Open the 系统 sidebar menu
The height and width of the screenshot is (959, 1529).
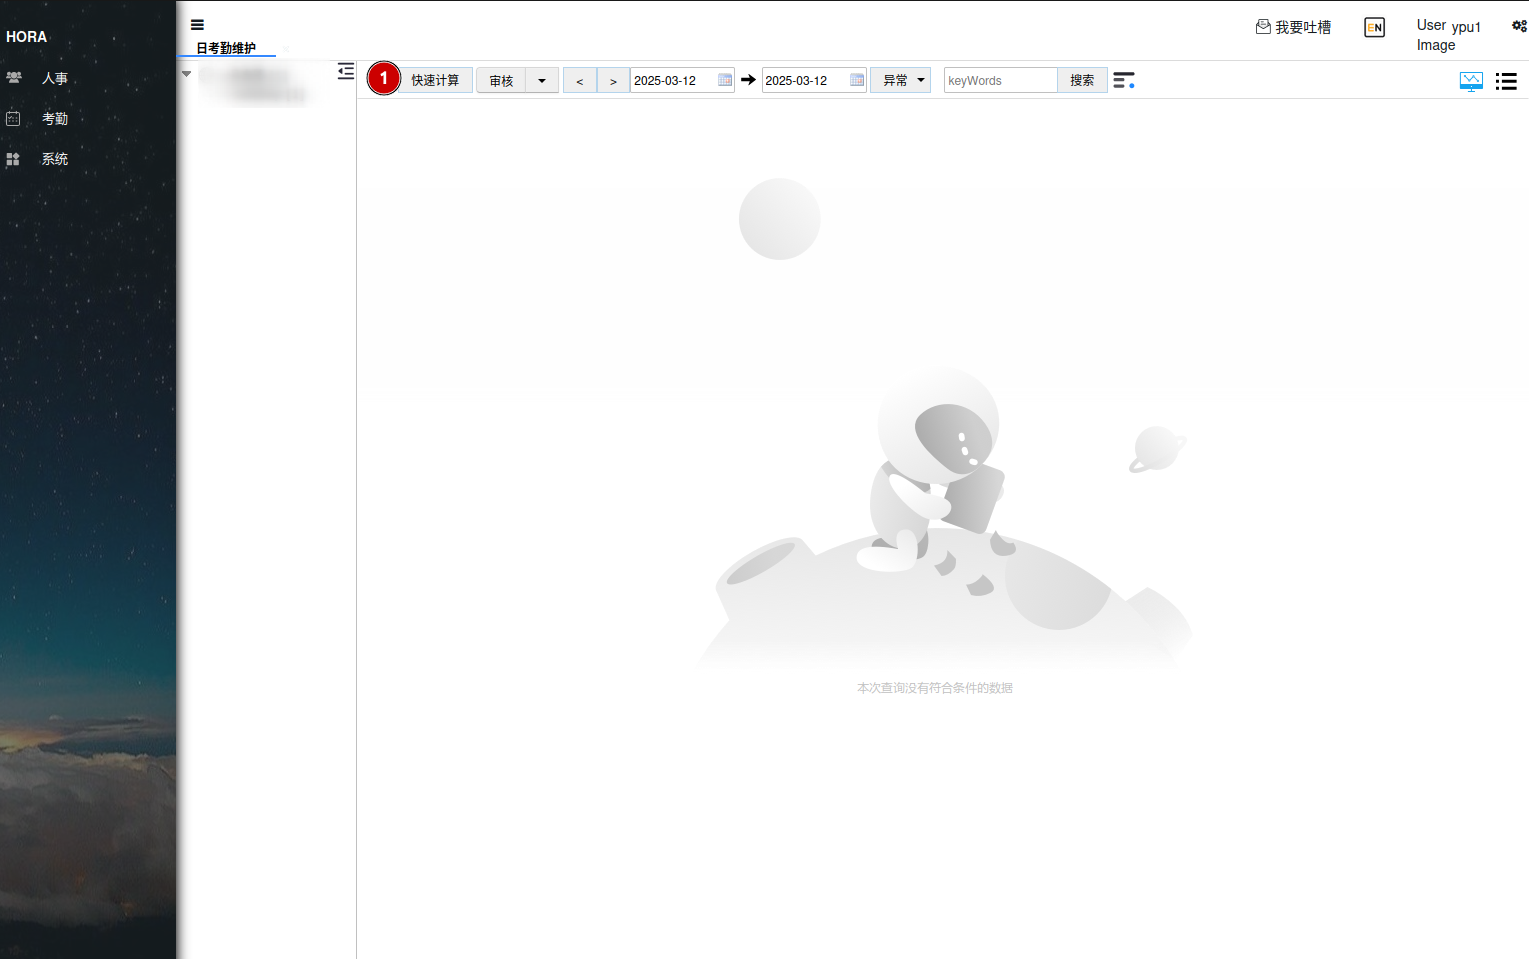(54, 159)
